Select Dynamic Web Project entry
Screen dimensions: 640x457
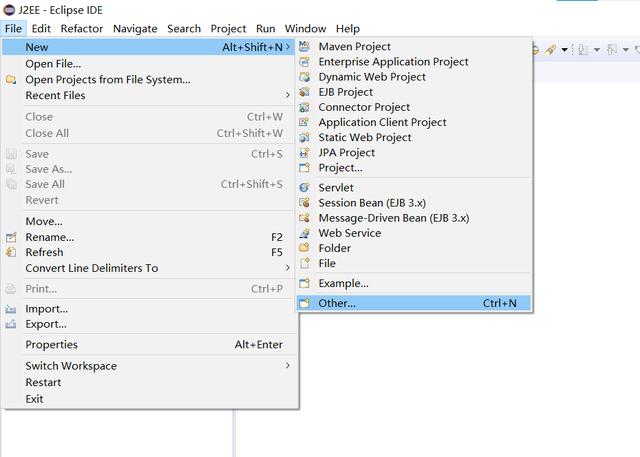click(414, 77)
